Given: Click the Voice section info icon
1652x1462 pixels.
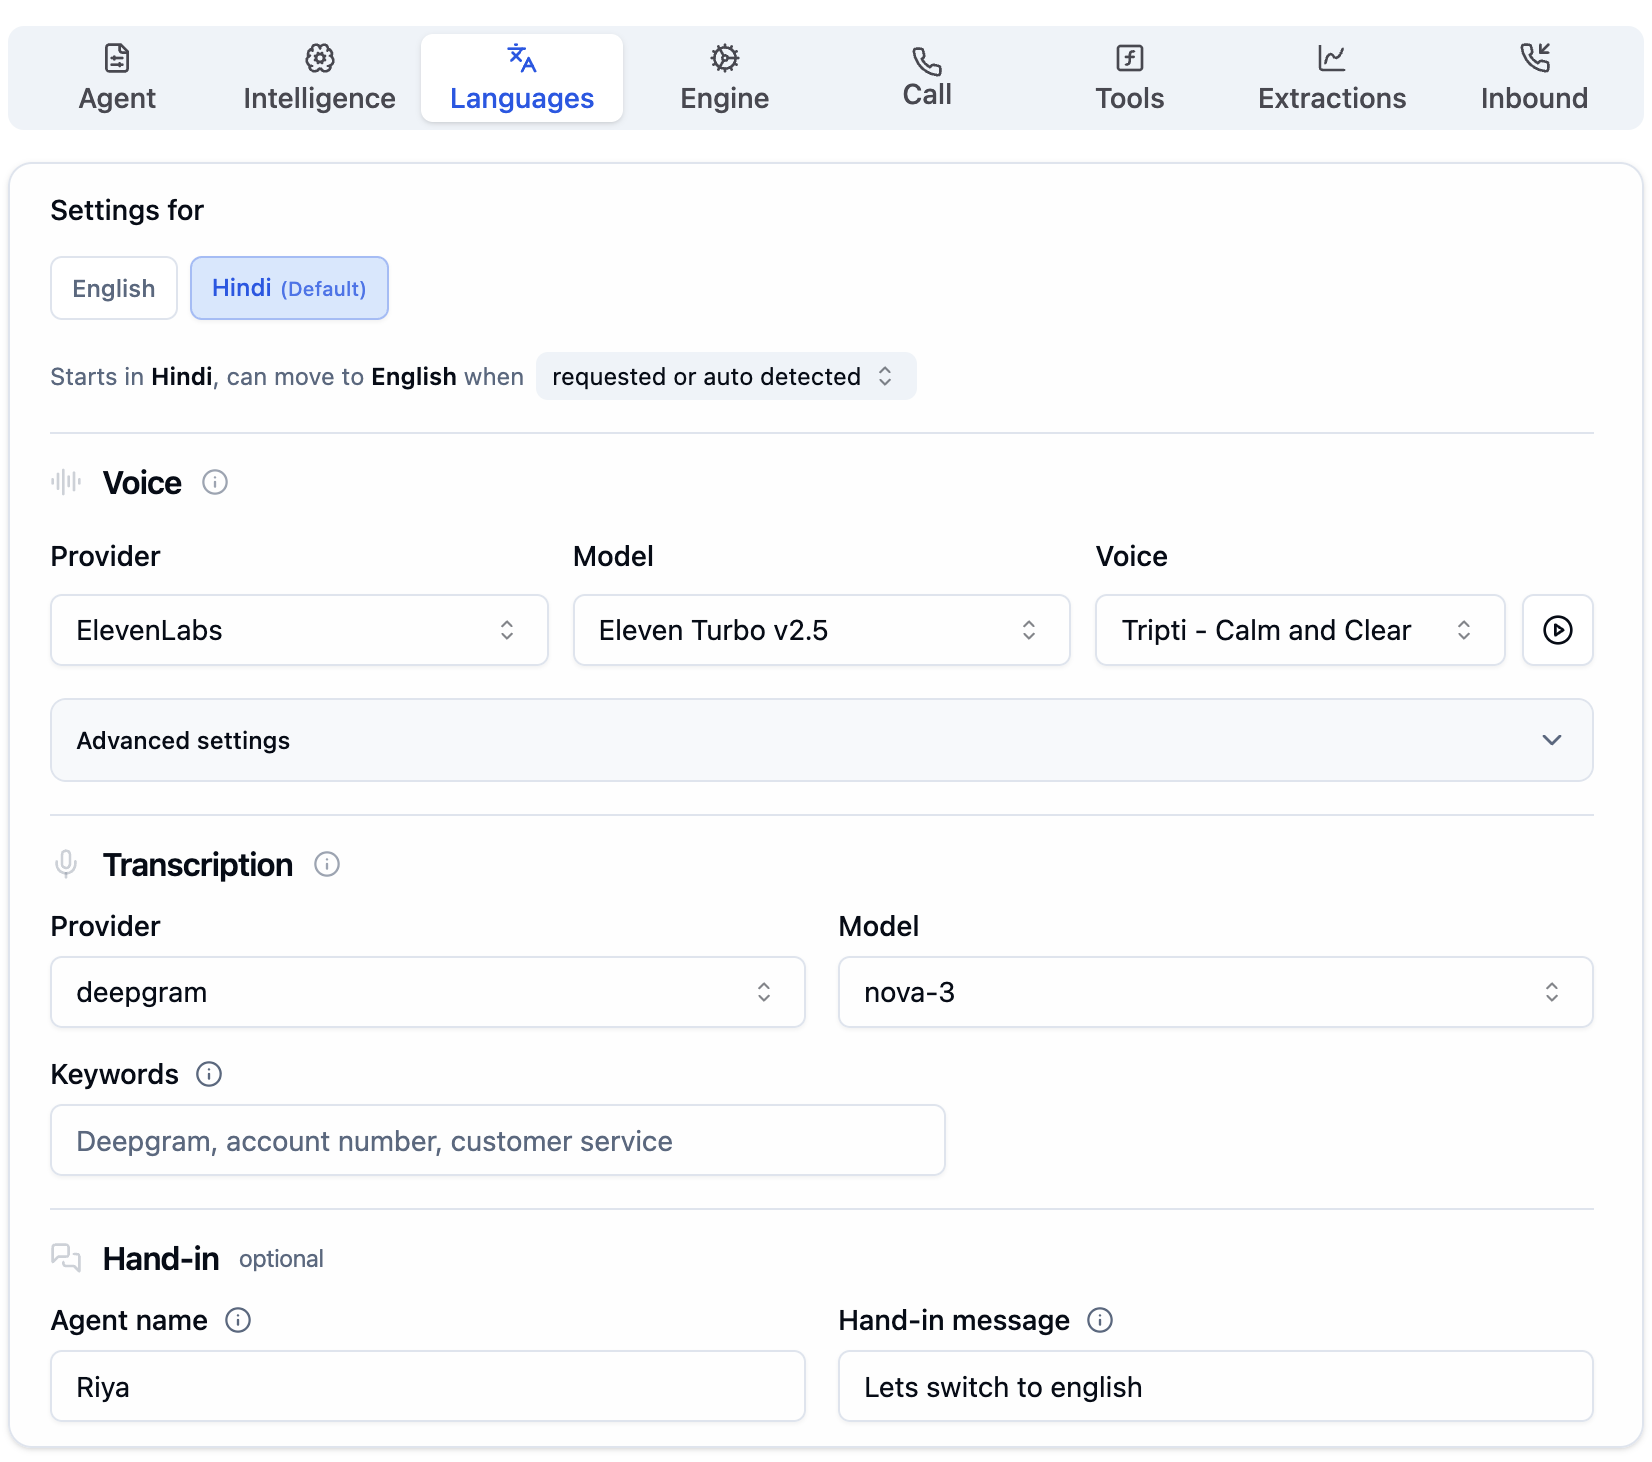Looking at the screenshot, I should pyautogui.click(x=215, y=482).
